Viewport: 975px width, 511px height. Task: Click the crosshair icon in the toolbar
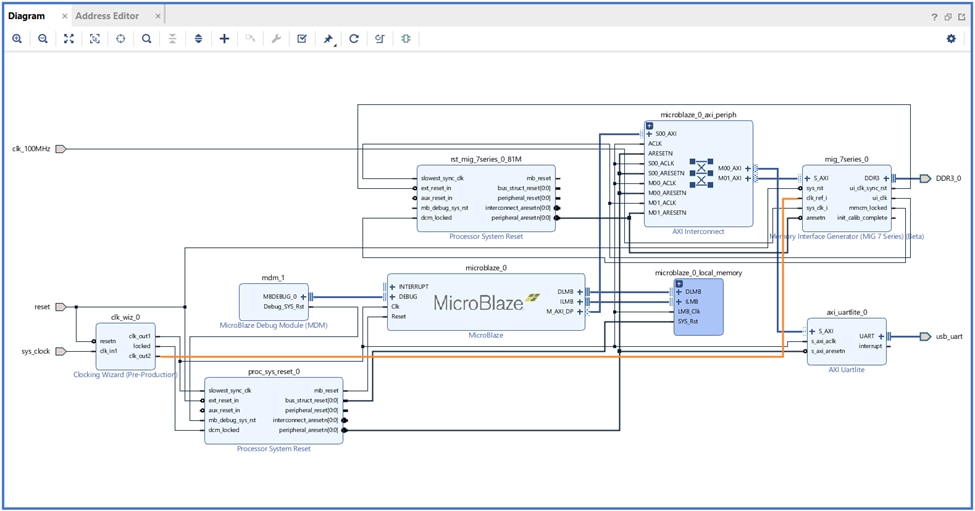[x=121, y=39]
